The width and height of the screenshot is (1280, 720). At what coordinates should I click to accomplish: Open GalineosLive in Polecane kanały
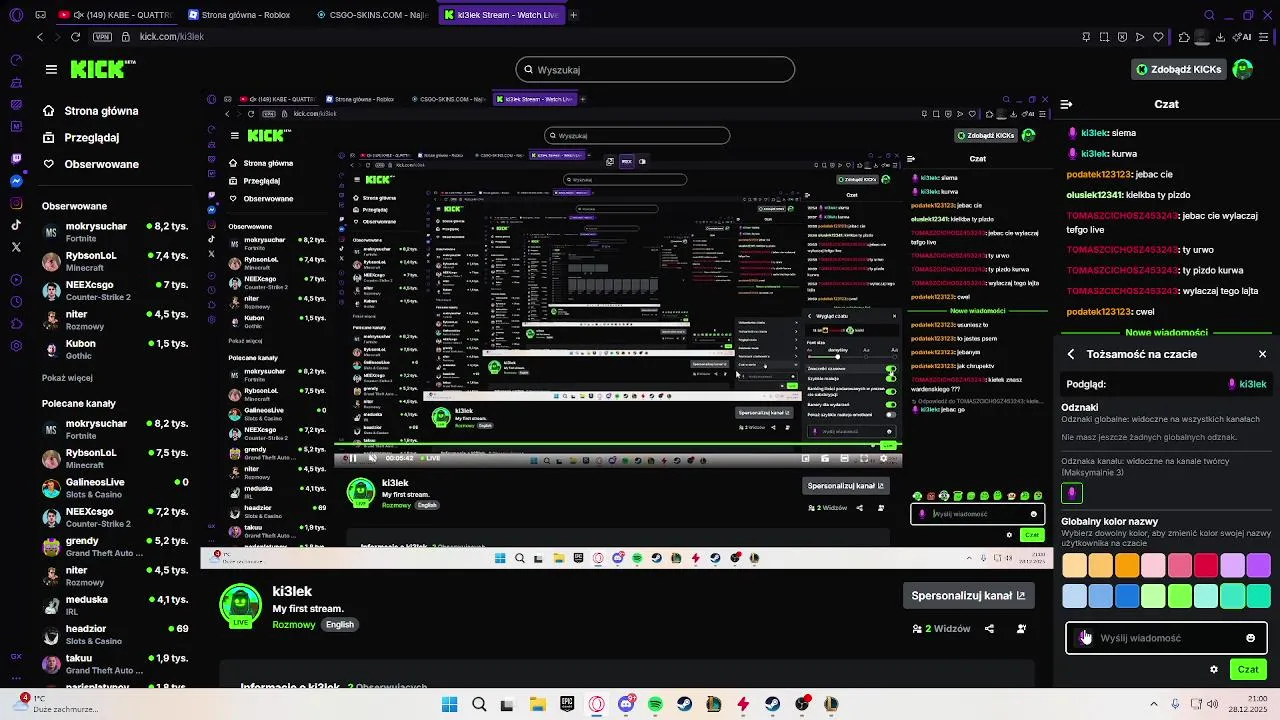115,487
